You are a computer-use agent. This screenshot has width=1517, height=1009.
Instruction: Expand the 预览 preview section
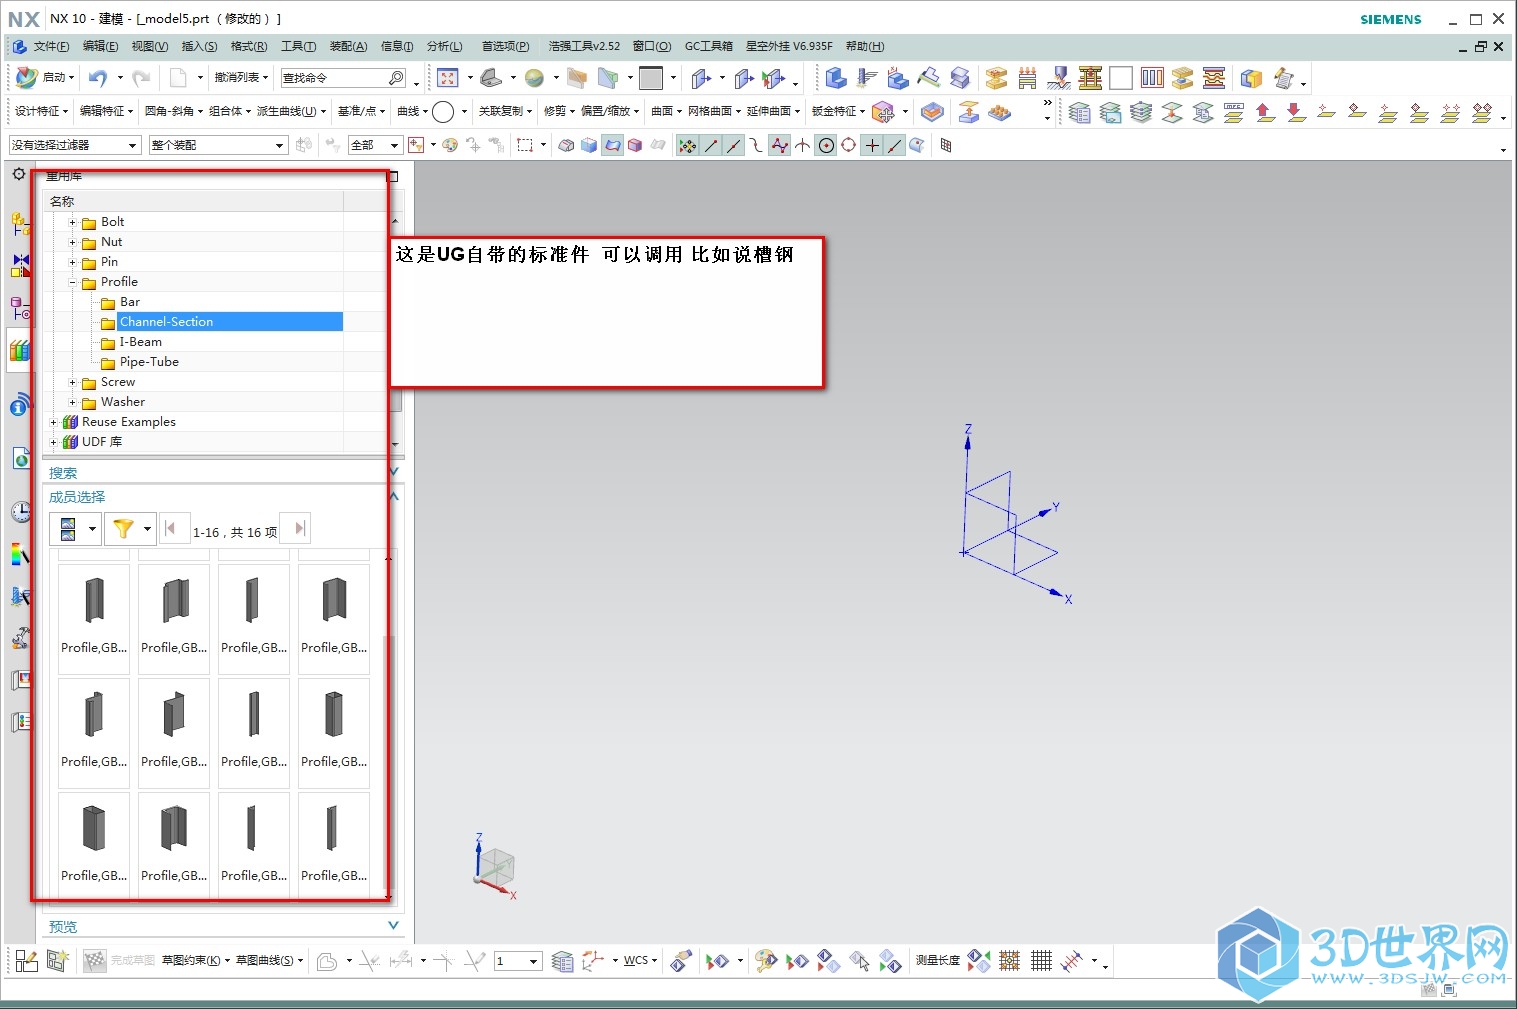pyautogui.click(x=393, y=925)
